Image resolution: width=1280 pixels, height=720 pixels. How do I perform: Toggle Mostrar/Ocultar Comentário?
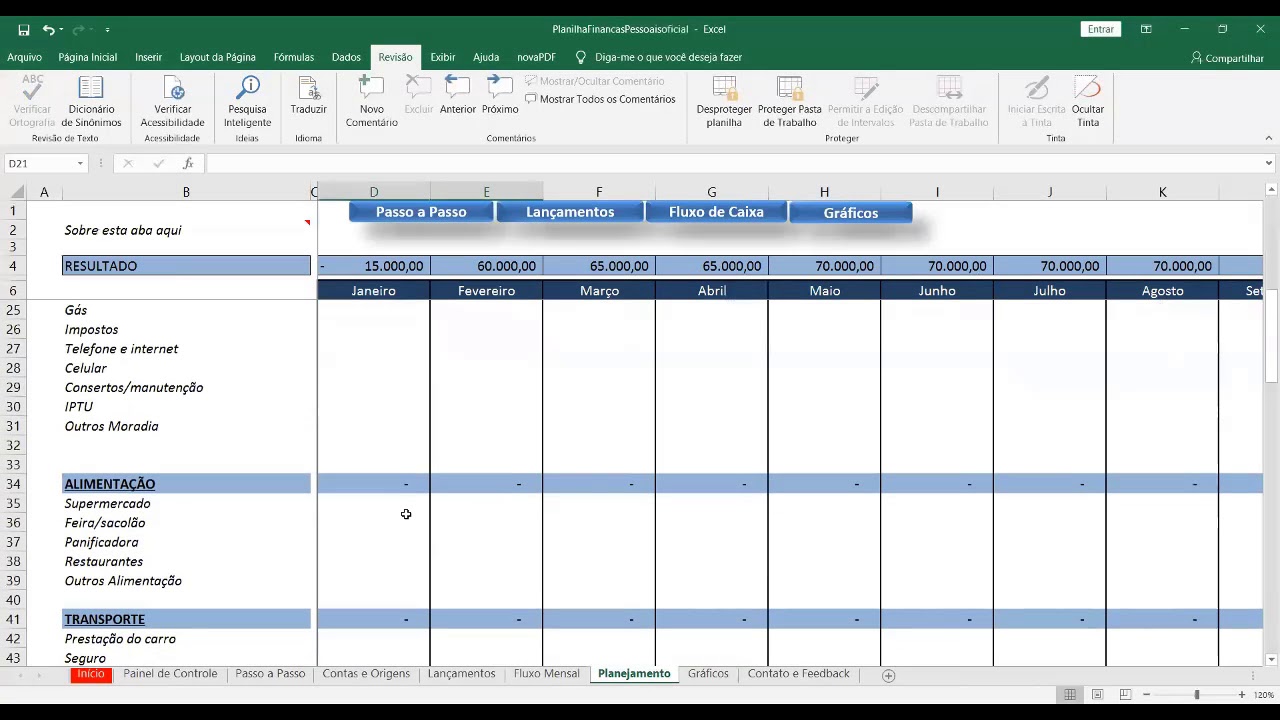point(594,81)
